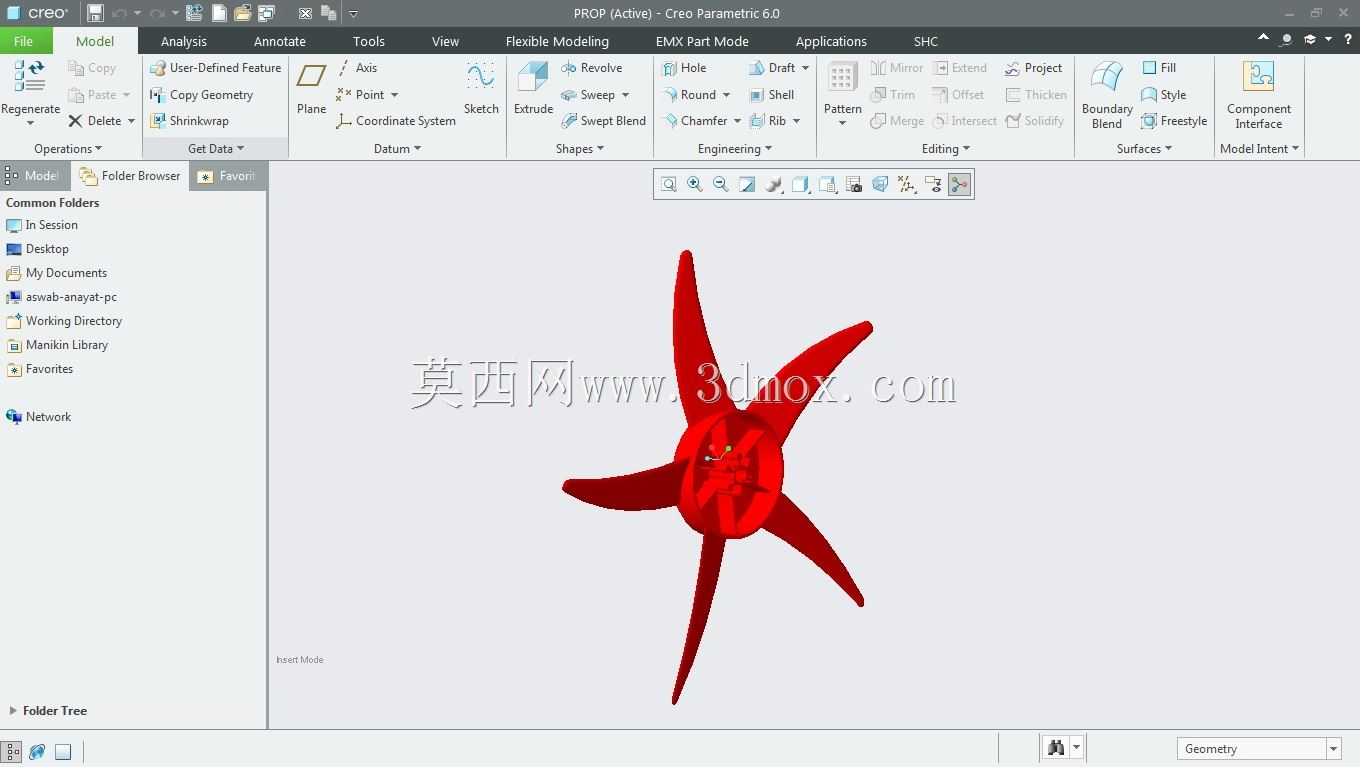
Task: Expand the Operations group menu
Action: (x=68, y=149)
